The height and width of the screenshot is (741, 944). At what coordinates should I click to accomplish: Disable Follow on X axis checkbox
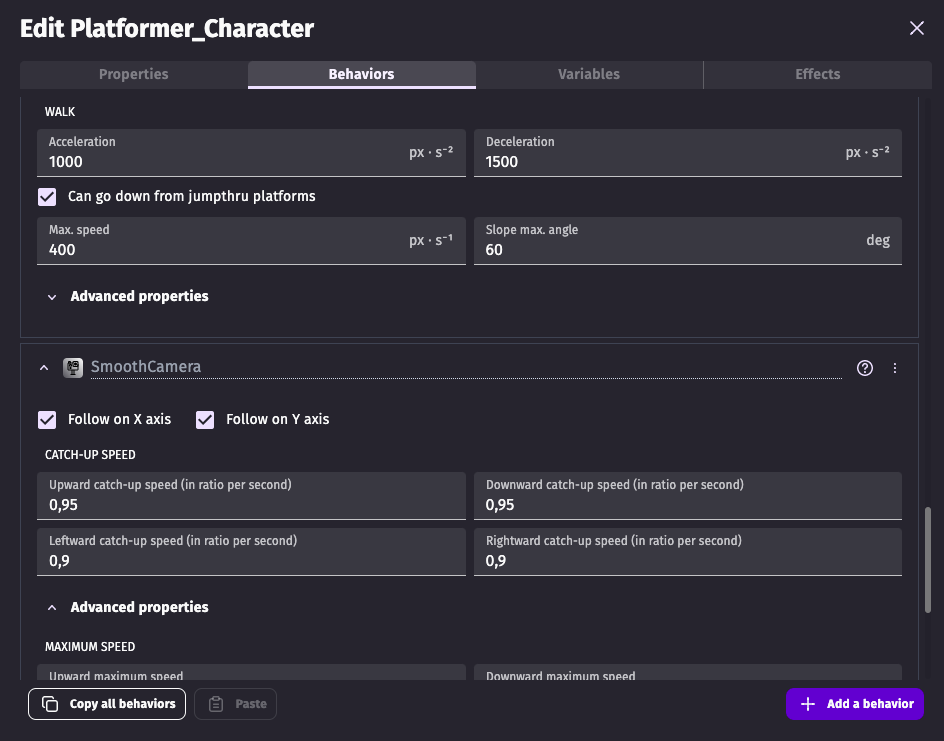click(x=47, y=420)
